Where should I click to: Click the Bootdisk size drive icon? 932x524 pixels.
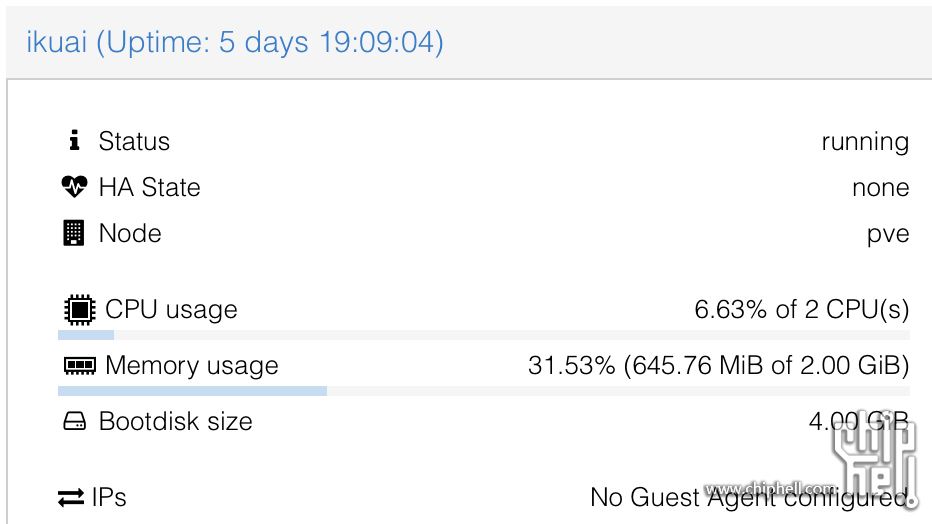[x=74, y=421]
